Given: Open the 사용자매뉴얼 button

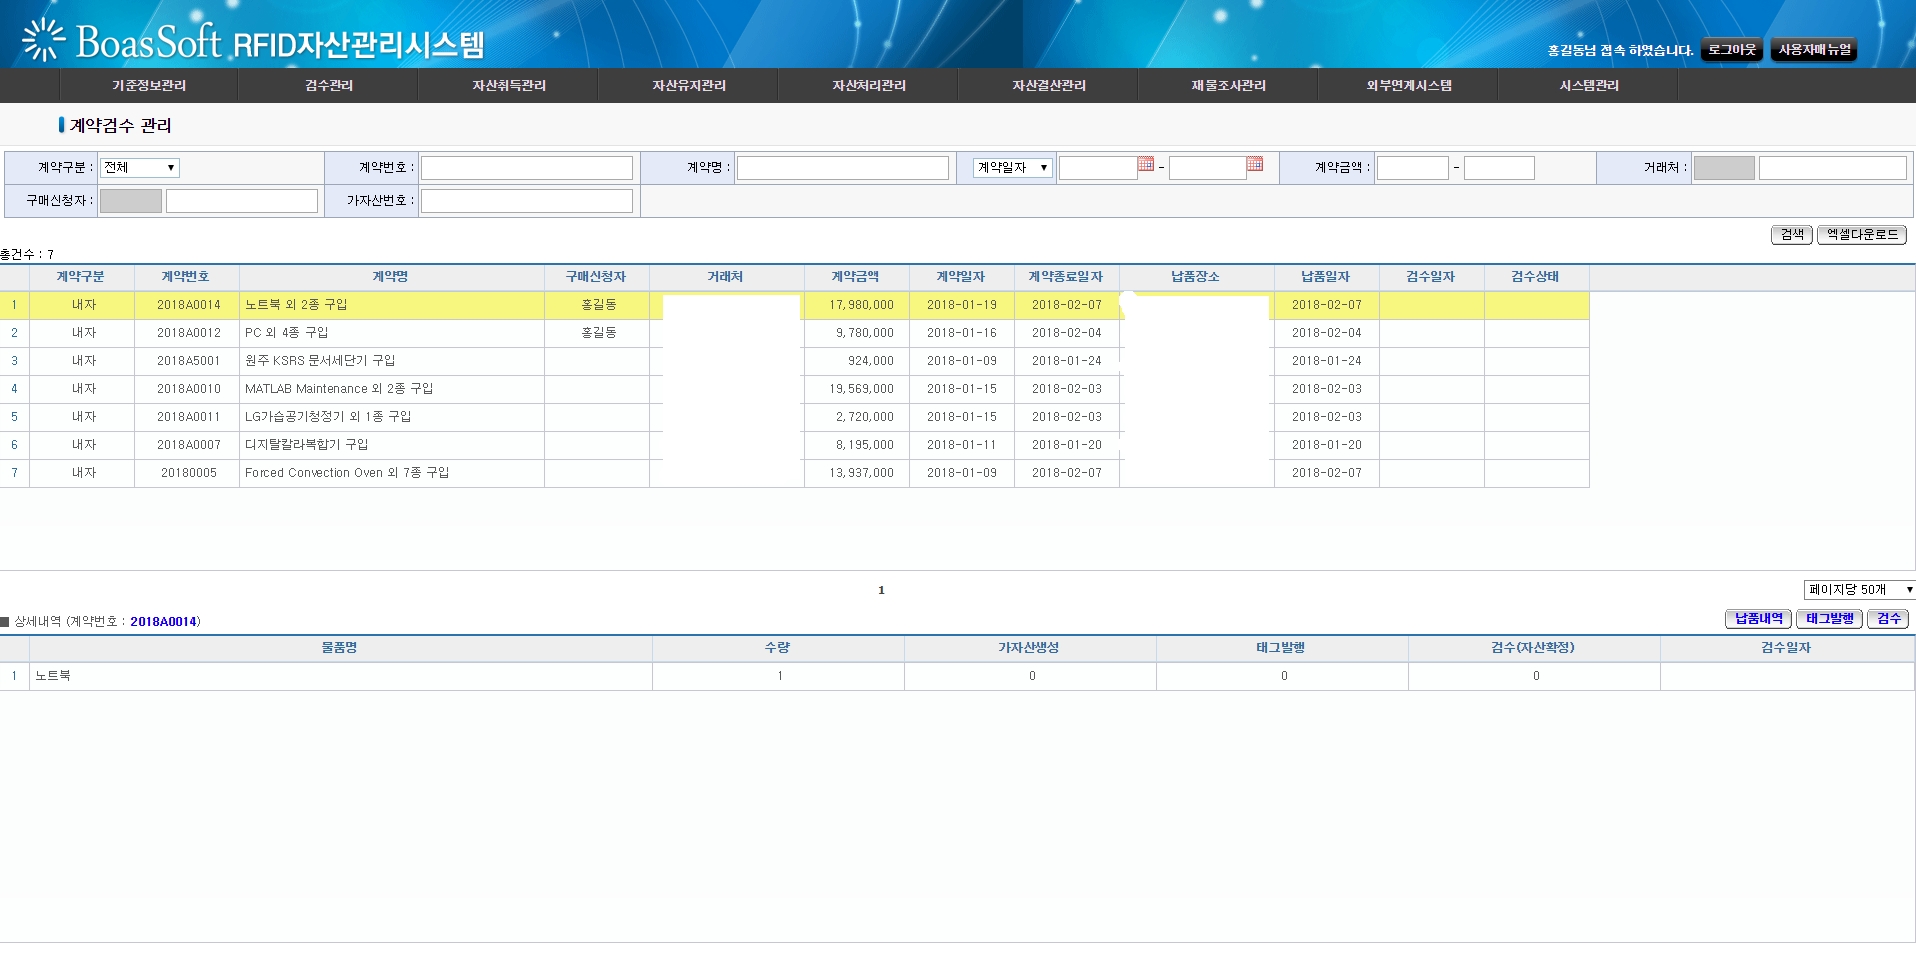Looking at the screenshot, I should [1814, 50].
